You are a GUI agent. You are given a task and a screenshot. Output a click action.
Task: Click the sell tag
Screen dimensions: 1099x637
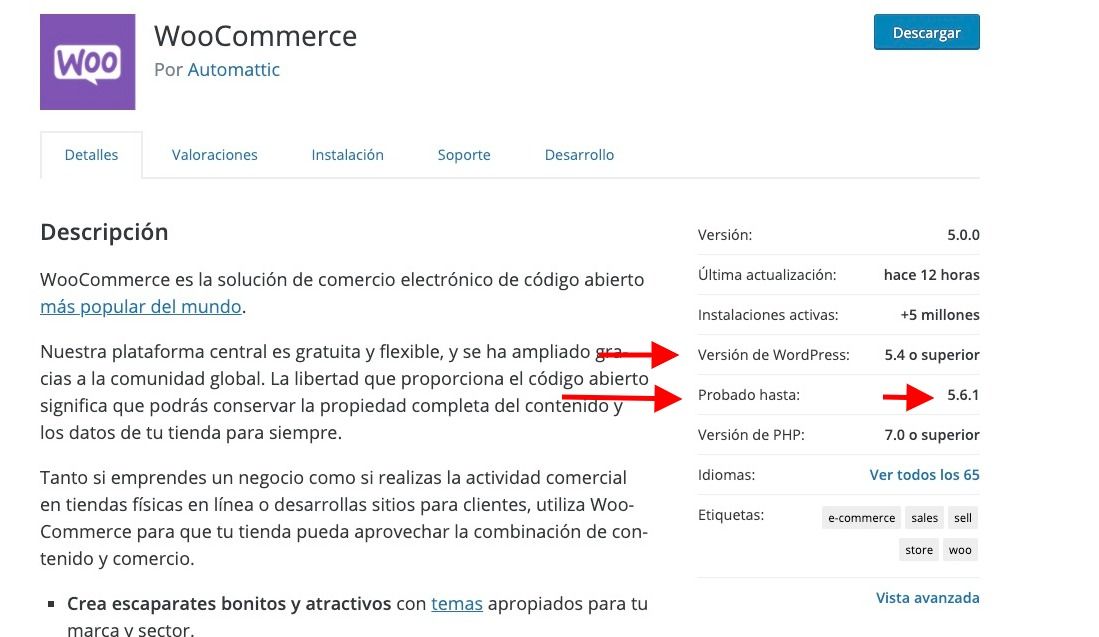tap(963, 518)
